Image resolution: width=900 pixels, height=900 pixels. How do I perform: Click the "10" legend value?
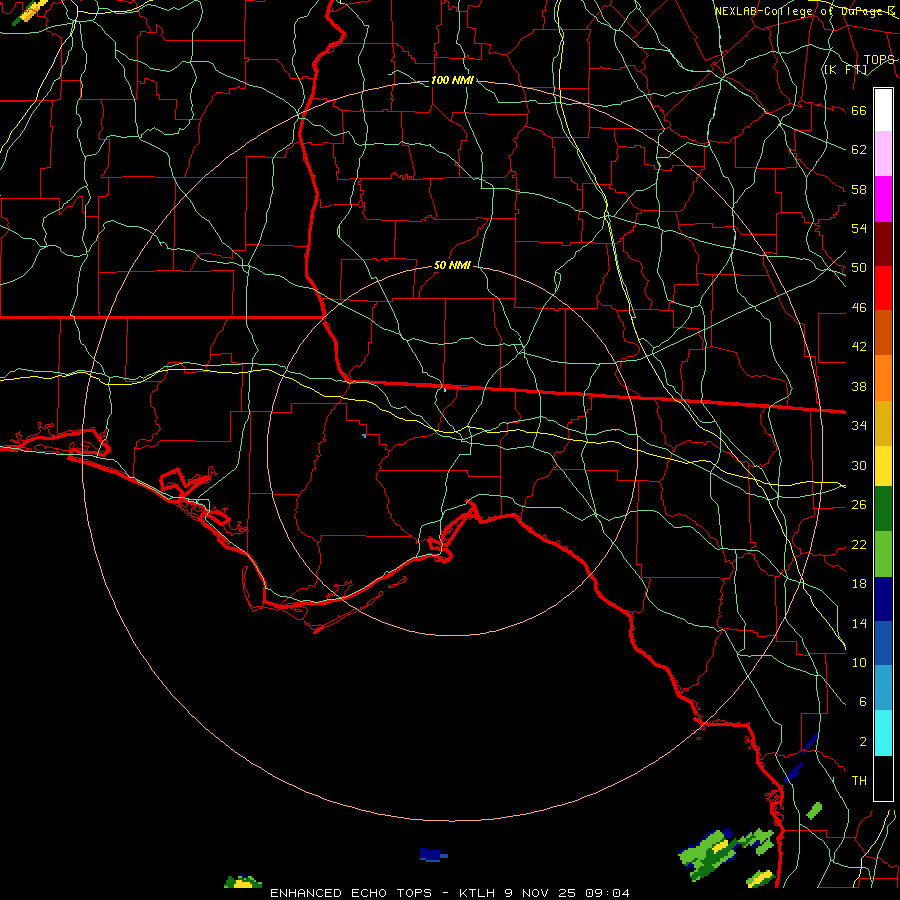[x=859, y=663]
